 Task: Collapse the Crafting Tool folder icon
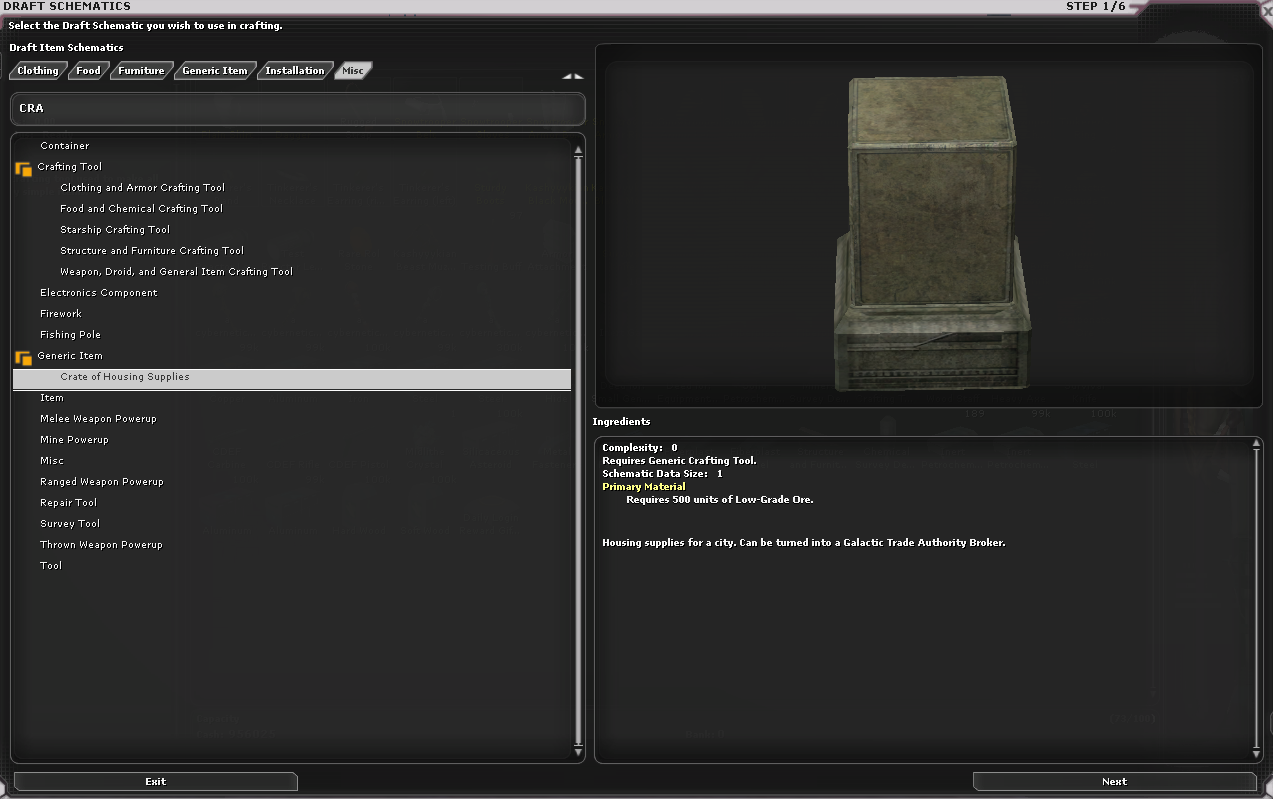click(x=24, y=169)
